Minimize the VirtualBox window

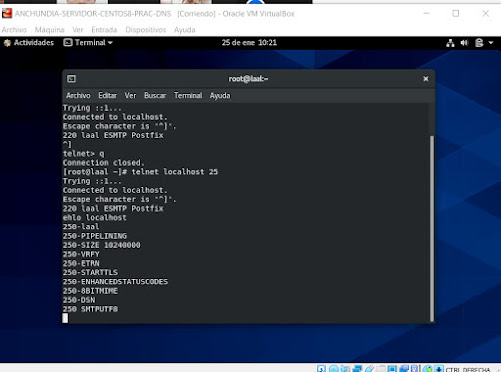pos(426,14)
